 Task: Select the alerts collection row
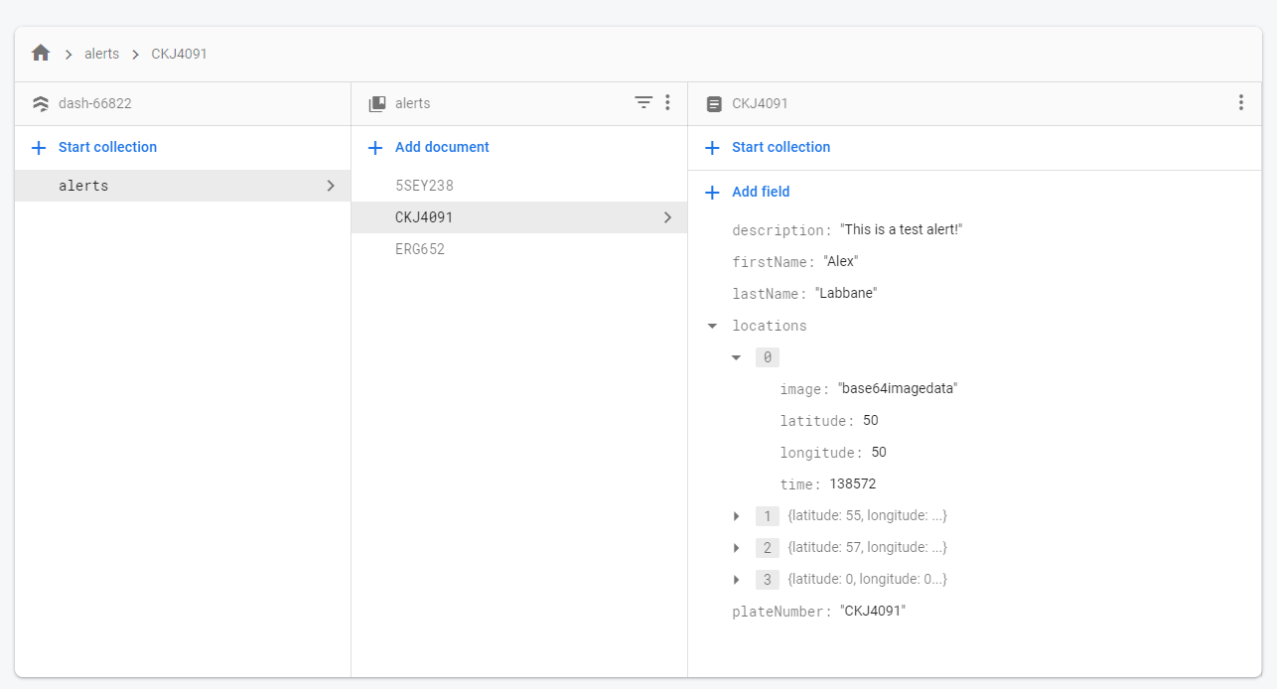tap(182, 186)
